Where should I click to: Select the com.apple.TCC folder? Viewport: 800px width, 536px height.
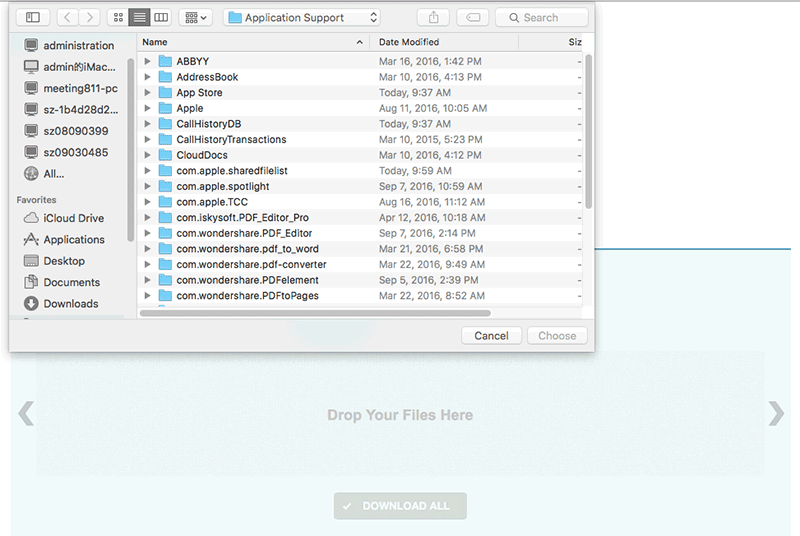tap(360, 202)
